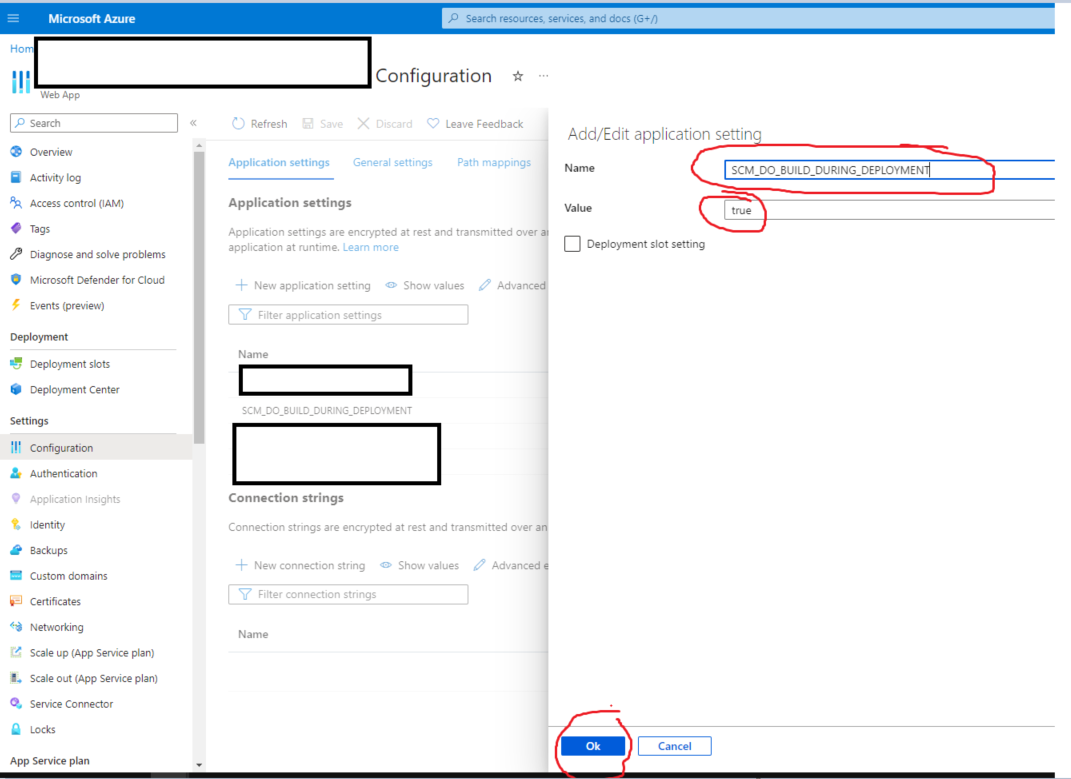Viewport: 1071px width, 779px height.
Task: Open Tags in the sidebar
Action: click(40, 229)
